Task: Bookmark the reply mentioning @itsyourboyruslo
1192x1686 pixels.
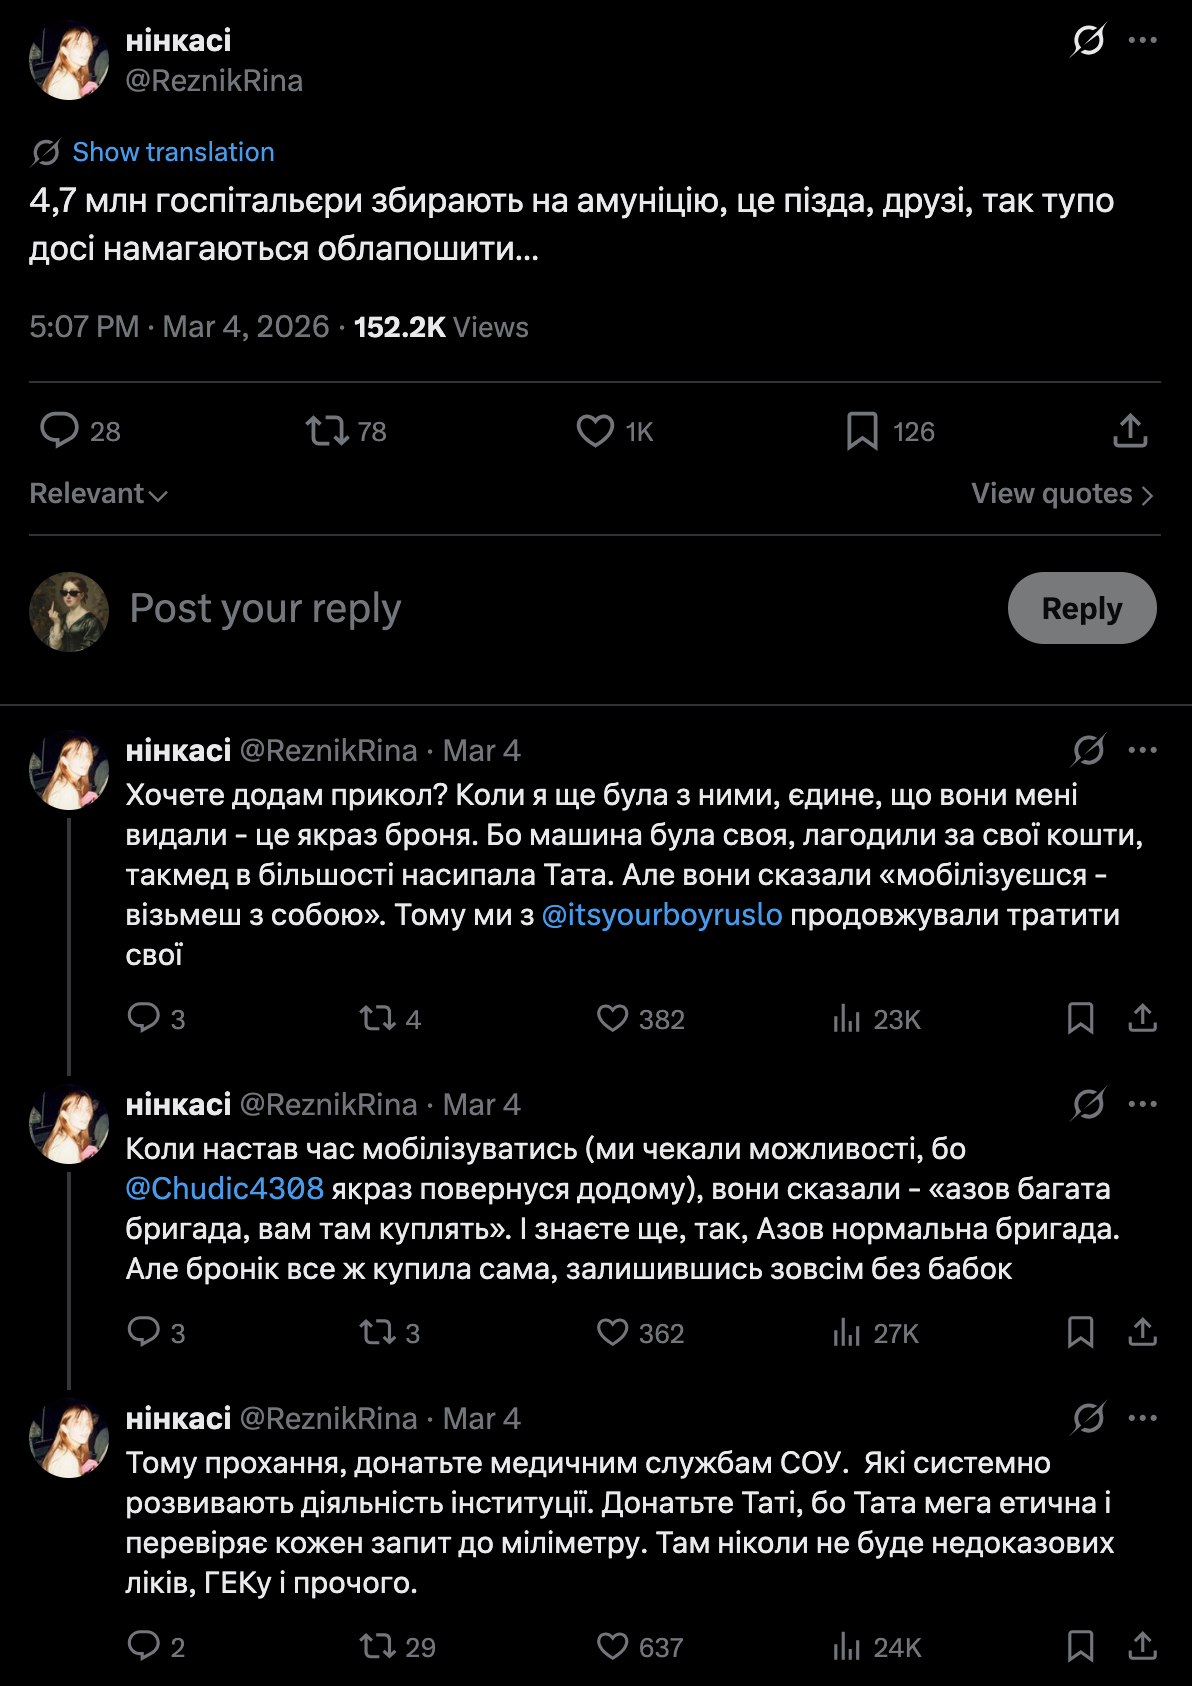Action: pyautogui.click(x=1080, y=1019)
